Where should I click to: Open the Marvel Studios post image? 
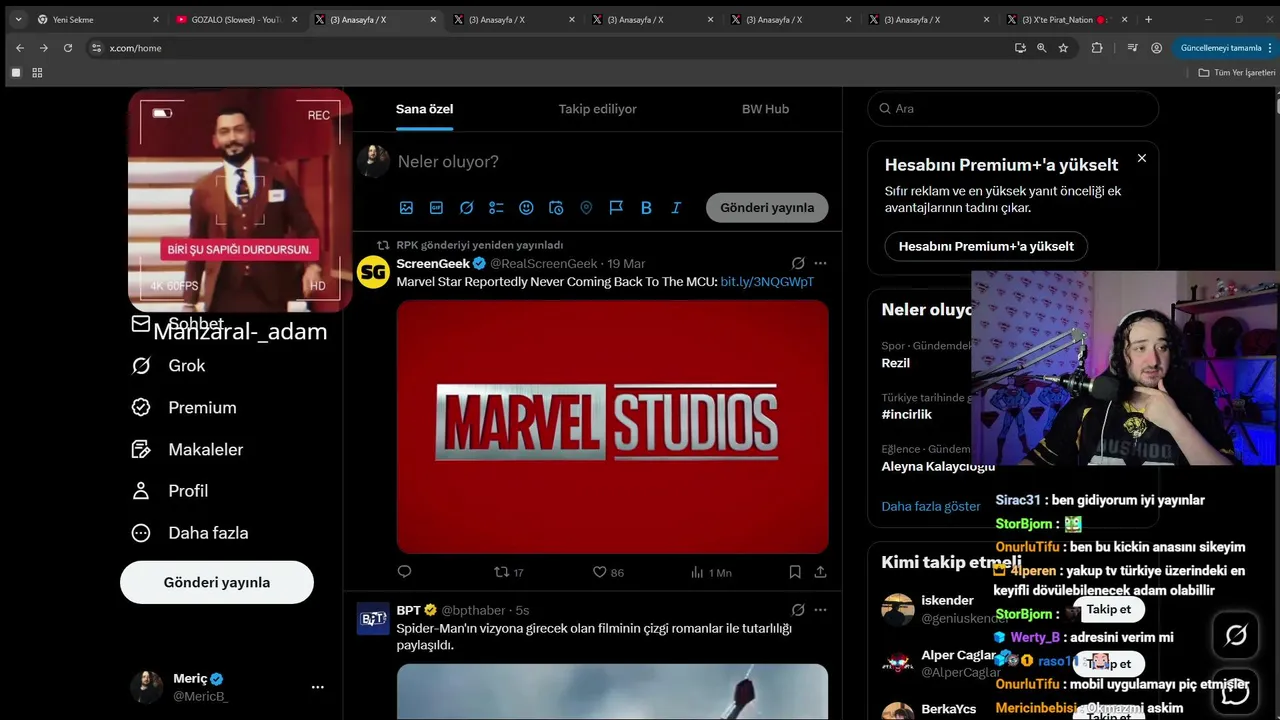[x=612, y=427]
